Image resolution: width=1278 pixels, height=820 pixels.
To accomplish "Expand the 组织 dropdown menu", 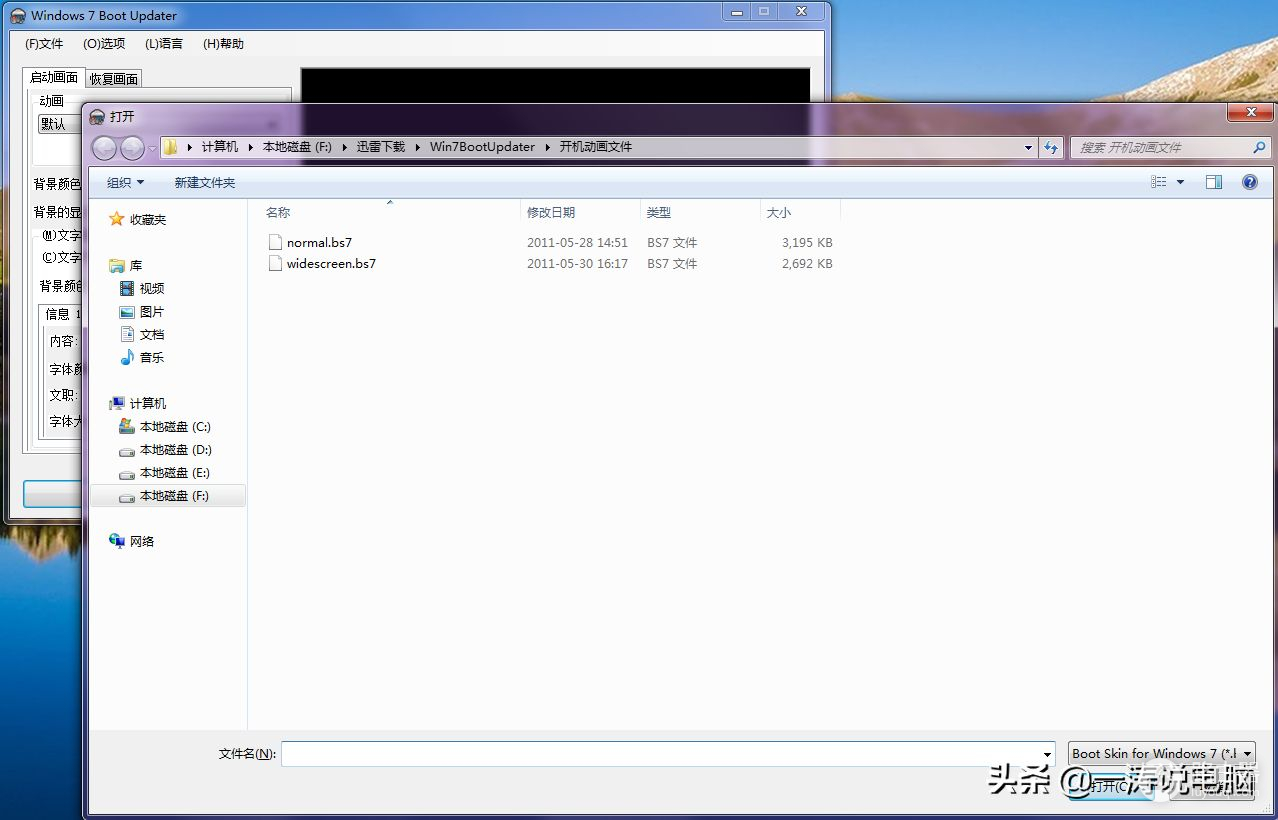I will pyautogui.click(x=125, y=183).
